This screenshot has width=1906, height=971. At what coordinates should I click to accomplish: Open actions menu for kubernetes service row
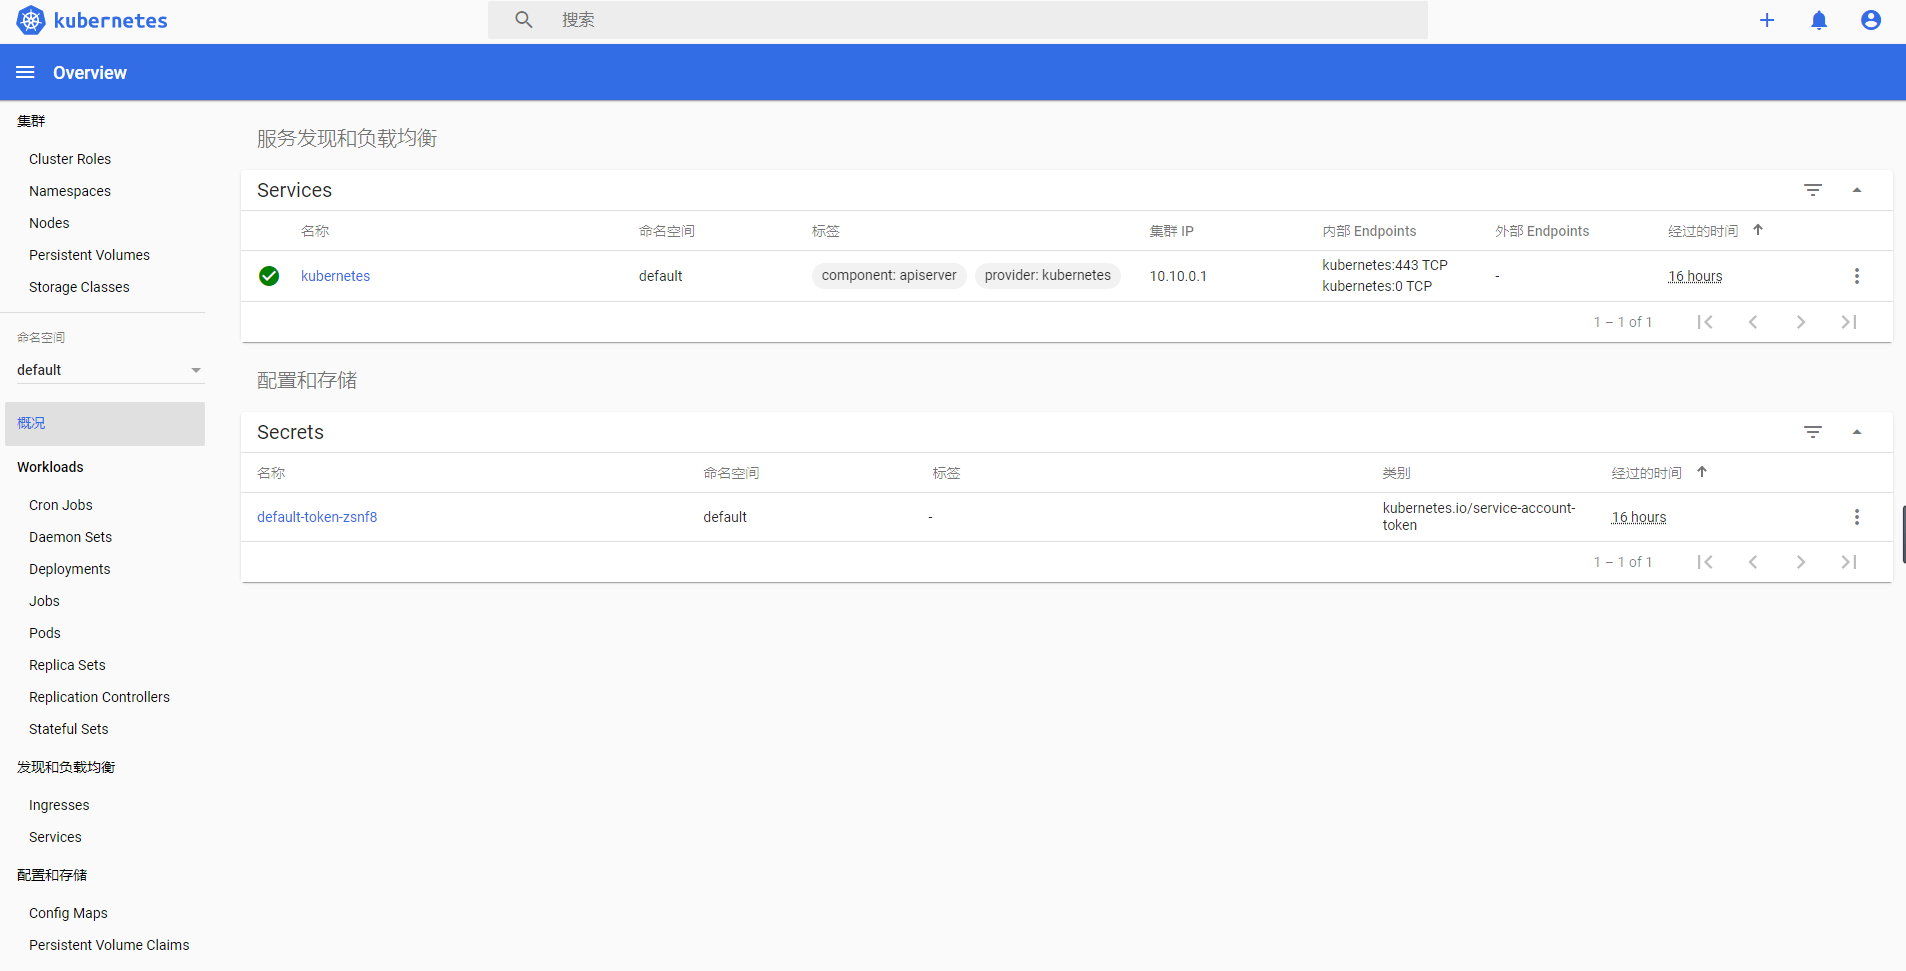1857,276
